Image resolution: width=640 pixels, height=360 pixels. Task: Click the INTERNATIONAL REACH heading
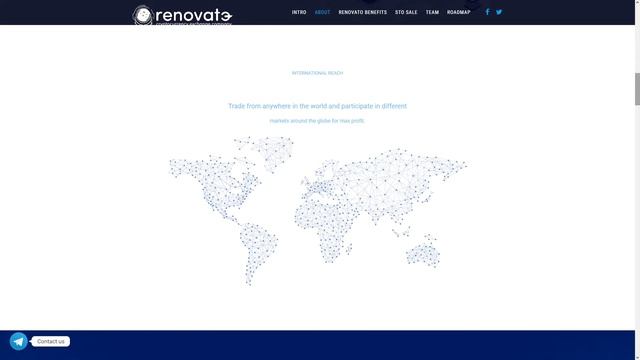click(x=318, y=73)
